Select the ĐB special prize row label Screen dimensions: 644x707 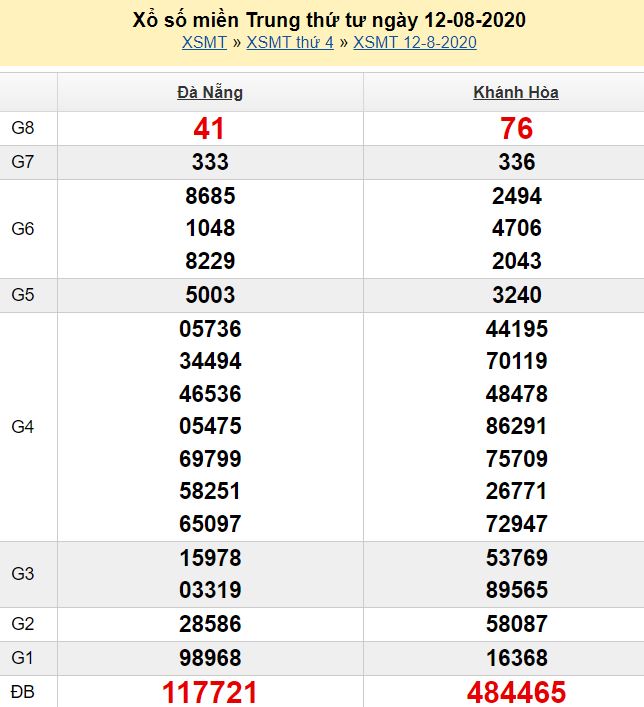click(22, 691)
